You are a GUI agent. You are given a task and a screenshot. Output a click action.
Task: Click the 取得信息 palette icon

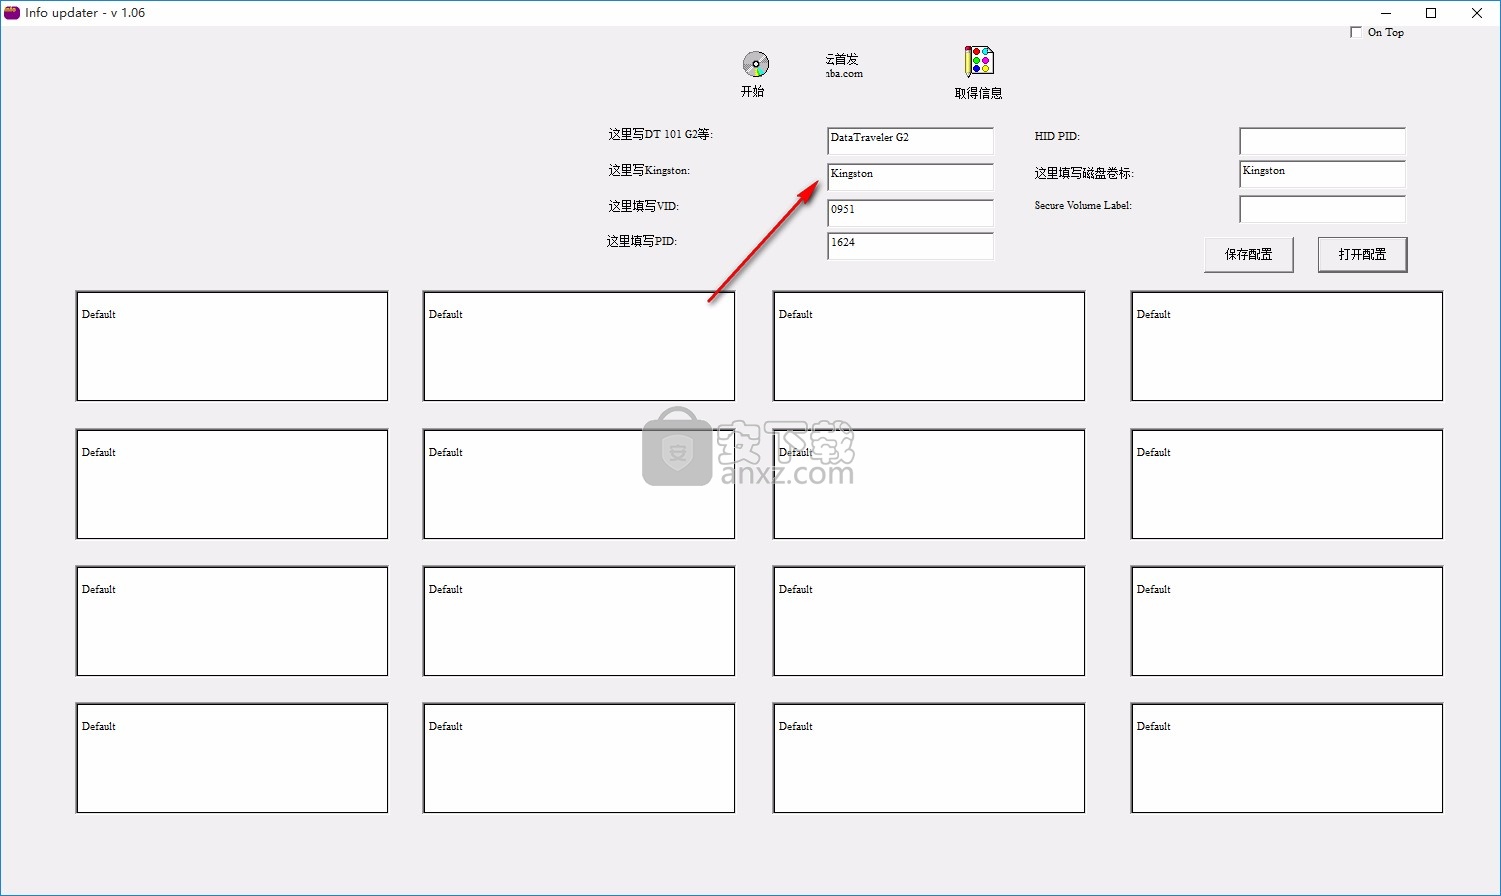978,61
